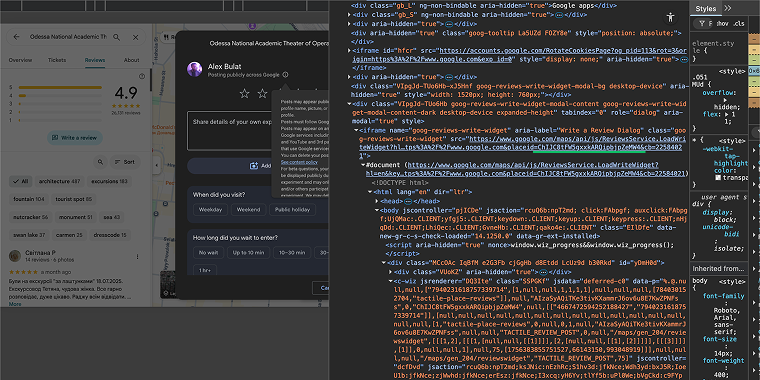Image resolution: width=760 pixels, height=380 pixels.
Task: Show more DevTools sidebar tabs chevron
Action: tap(727, 8)
